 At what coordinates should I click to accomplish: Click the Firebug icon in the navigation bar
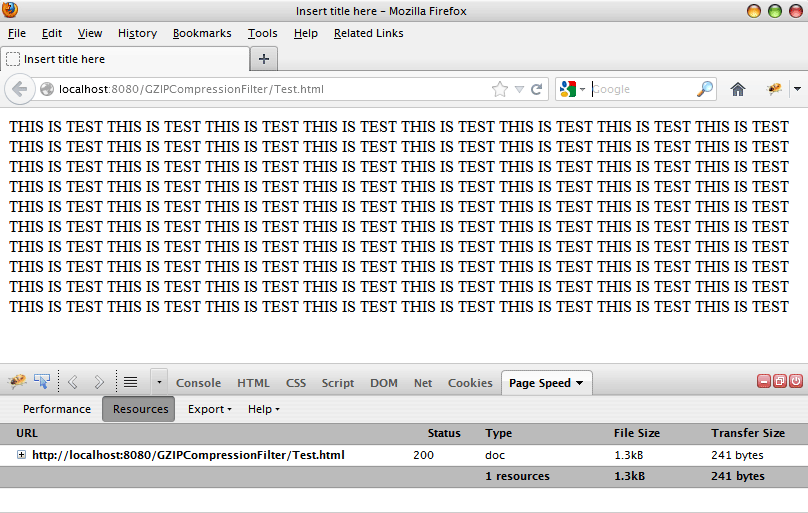point(773,89)
